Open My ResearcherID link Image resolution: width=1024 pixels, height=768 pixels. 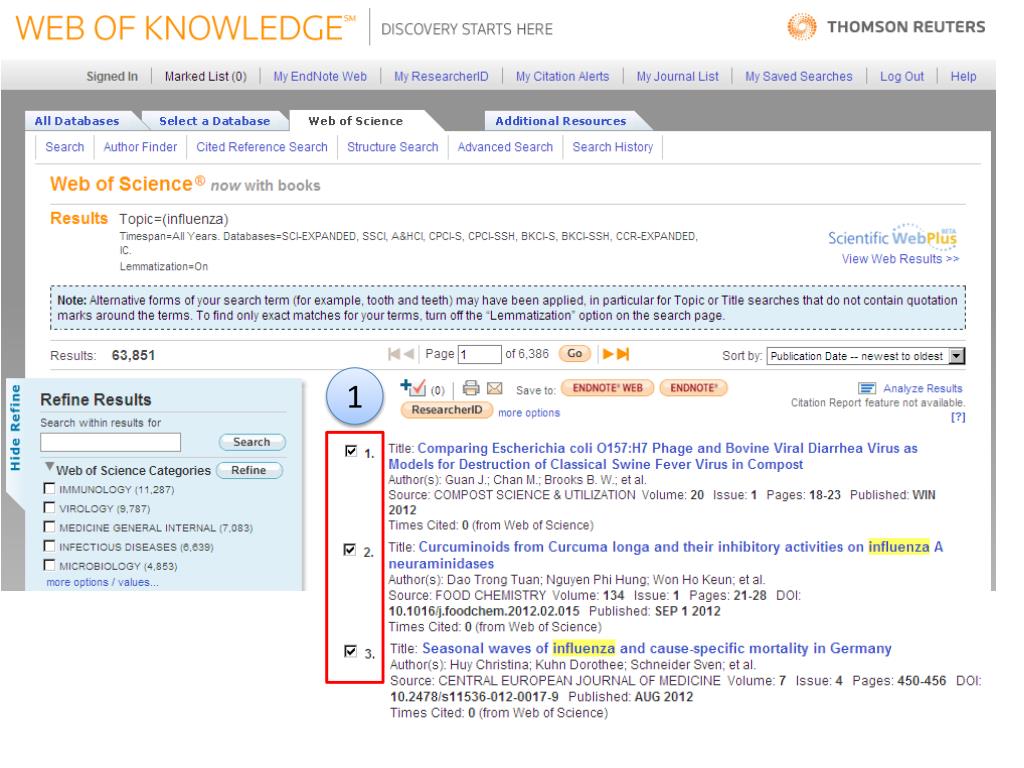[441, 76]
